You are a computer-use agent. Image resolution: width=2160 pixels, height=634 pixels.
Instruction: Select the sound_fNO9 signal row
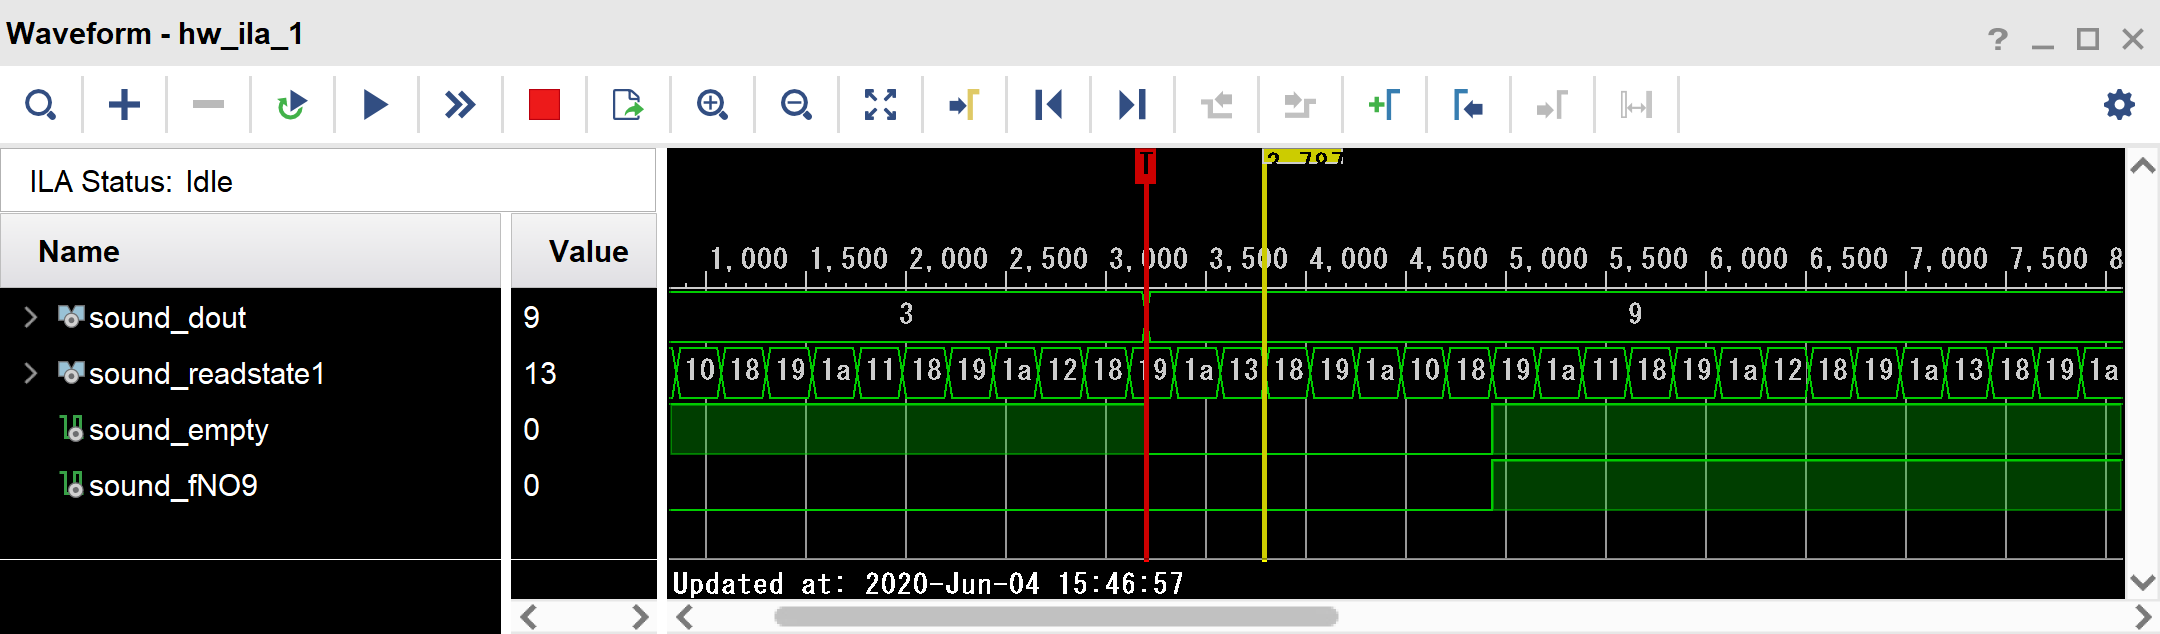(172, 485)
